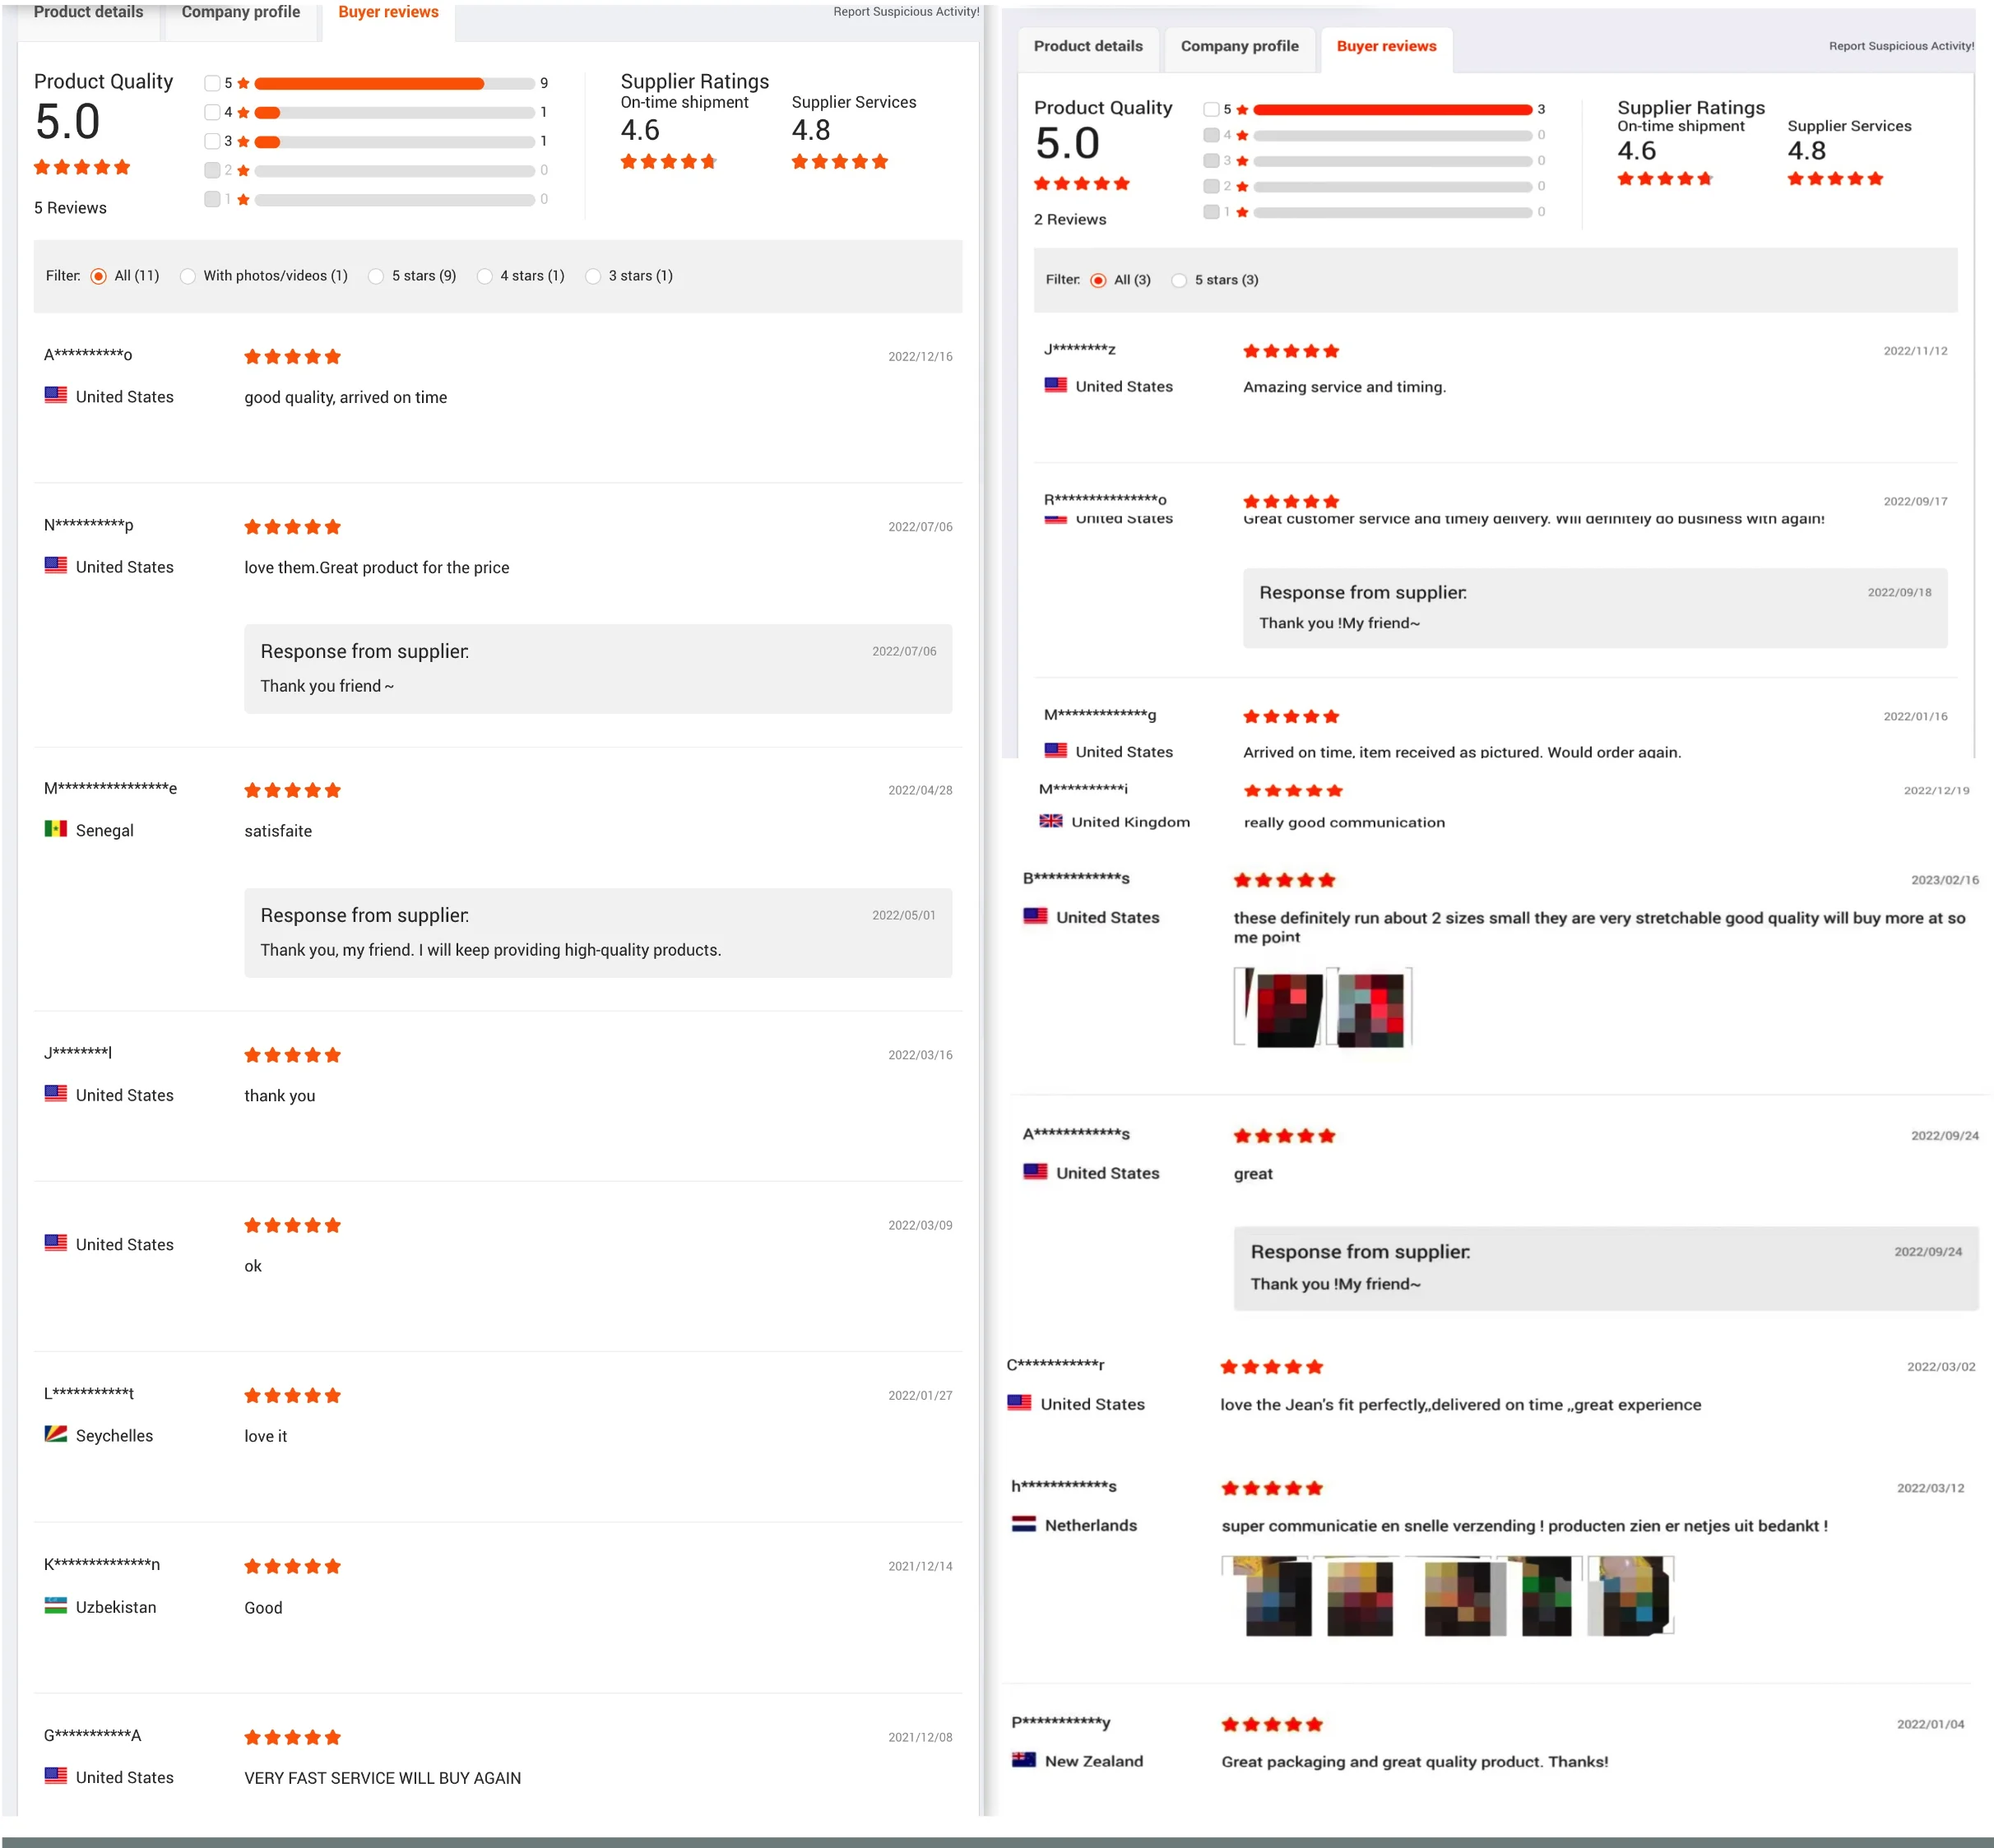Select the '3 stars (1)' filter radio
Image resolution: width=1994 pixels, height=1848 pixels.
point(593,276)
